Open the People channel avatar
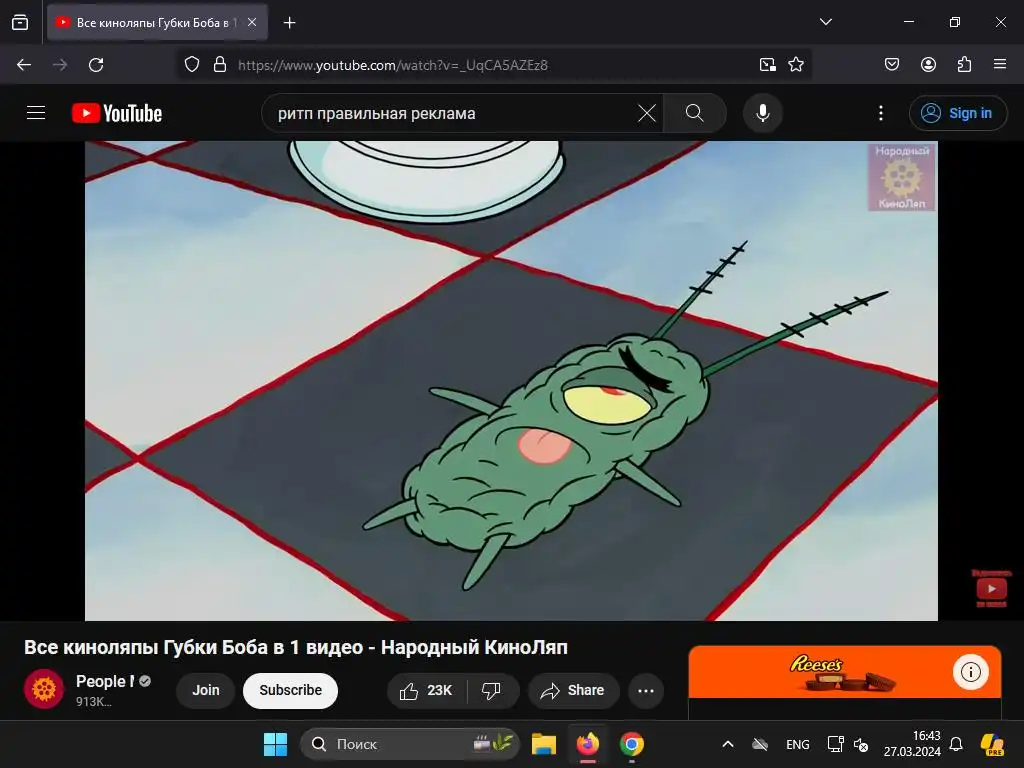1024x768 pixels. (44, 689)
